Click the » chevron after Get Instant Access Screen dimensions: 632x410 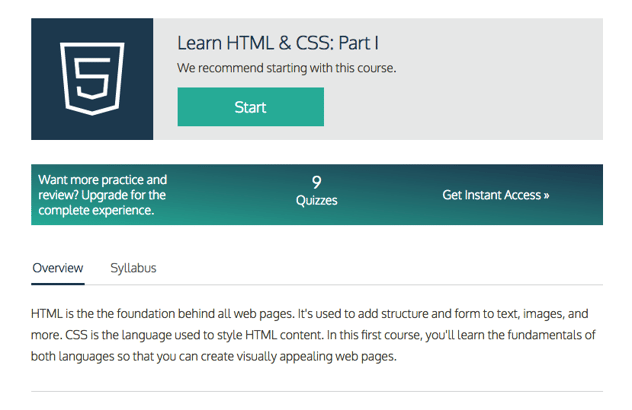pyautogui.click(x=546, y=196)
